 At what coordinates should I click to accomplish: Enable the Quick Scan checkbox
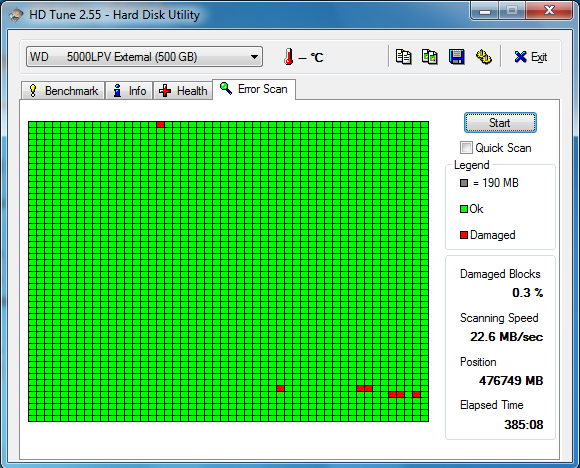[466, 148]
